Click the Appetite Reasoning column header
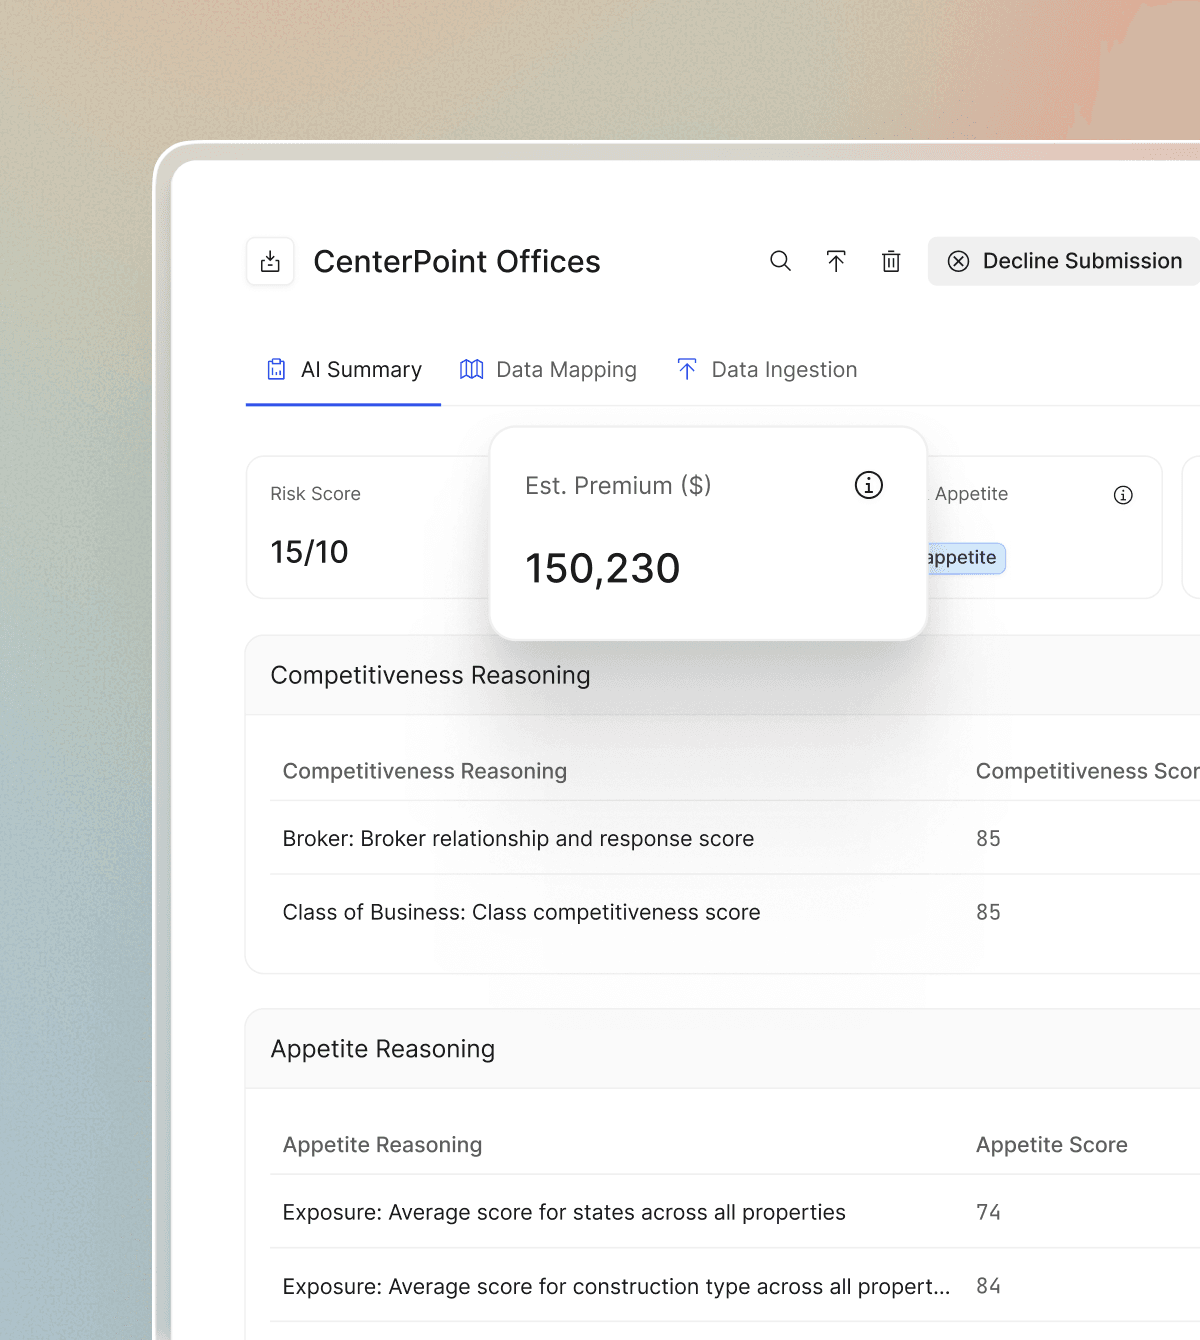 pos(382,1145)
